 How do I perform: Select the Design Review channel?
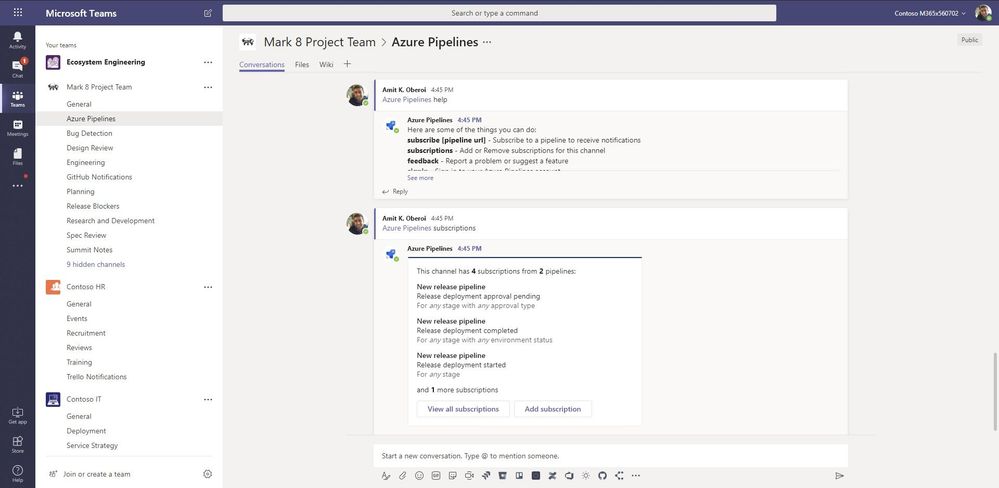(90, 148)
